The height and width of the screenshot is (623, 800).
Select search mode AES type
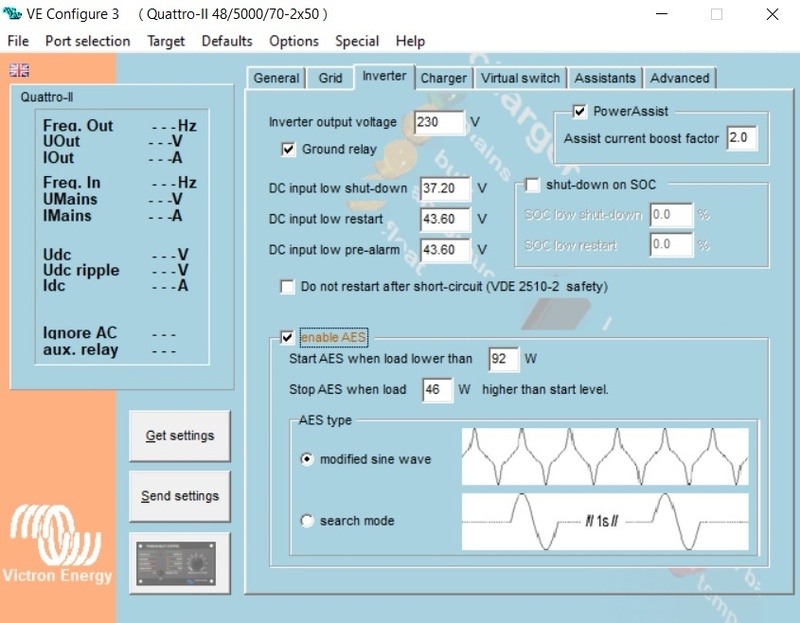[x=307, y=521]
